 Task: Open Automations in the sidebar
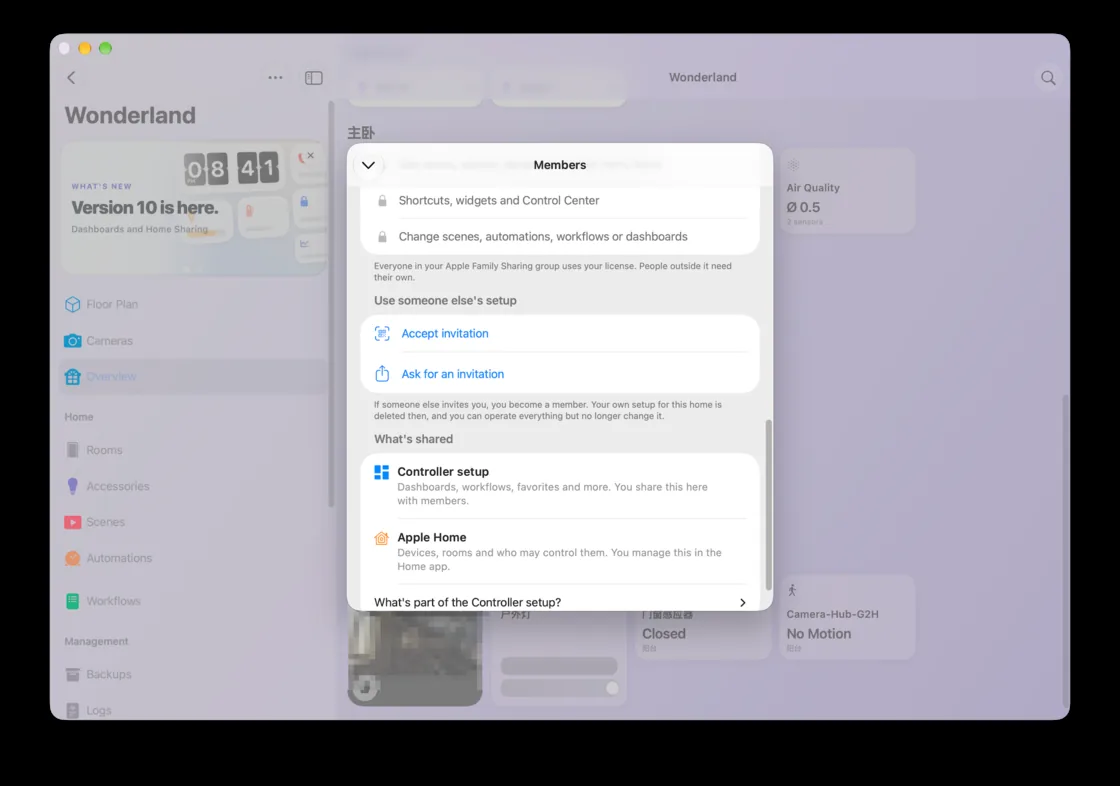tap(193, 558)
